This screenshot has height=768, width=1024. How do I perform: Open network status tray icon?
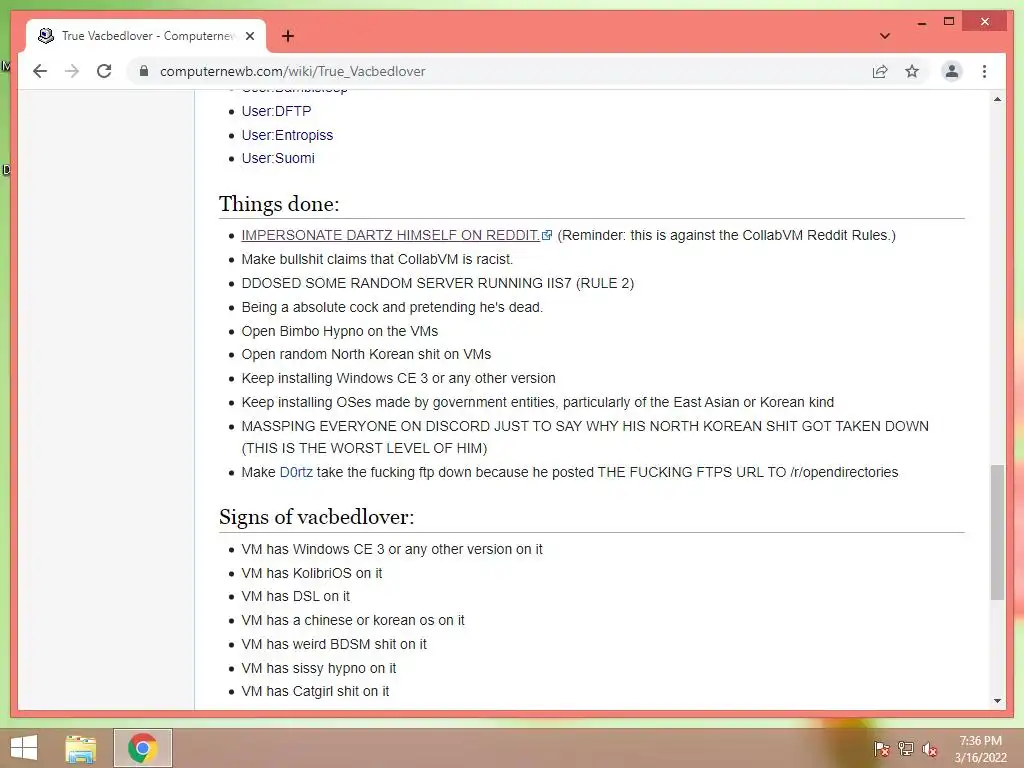pos(906,749)
